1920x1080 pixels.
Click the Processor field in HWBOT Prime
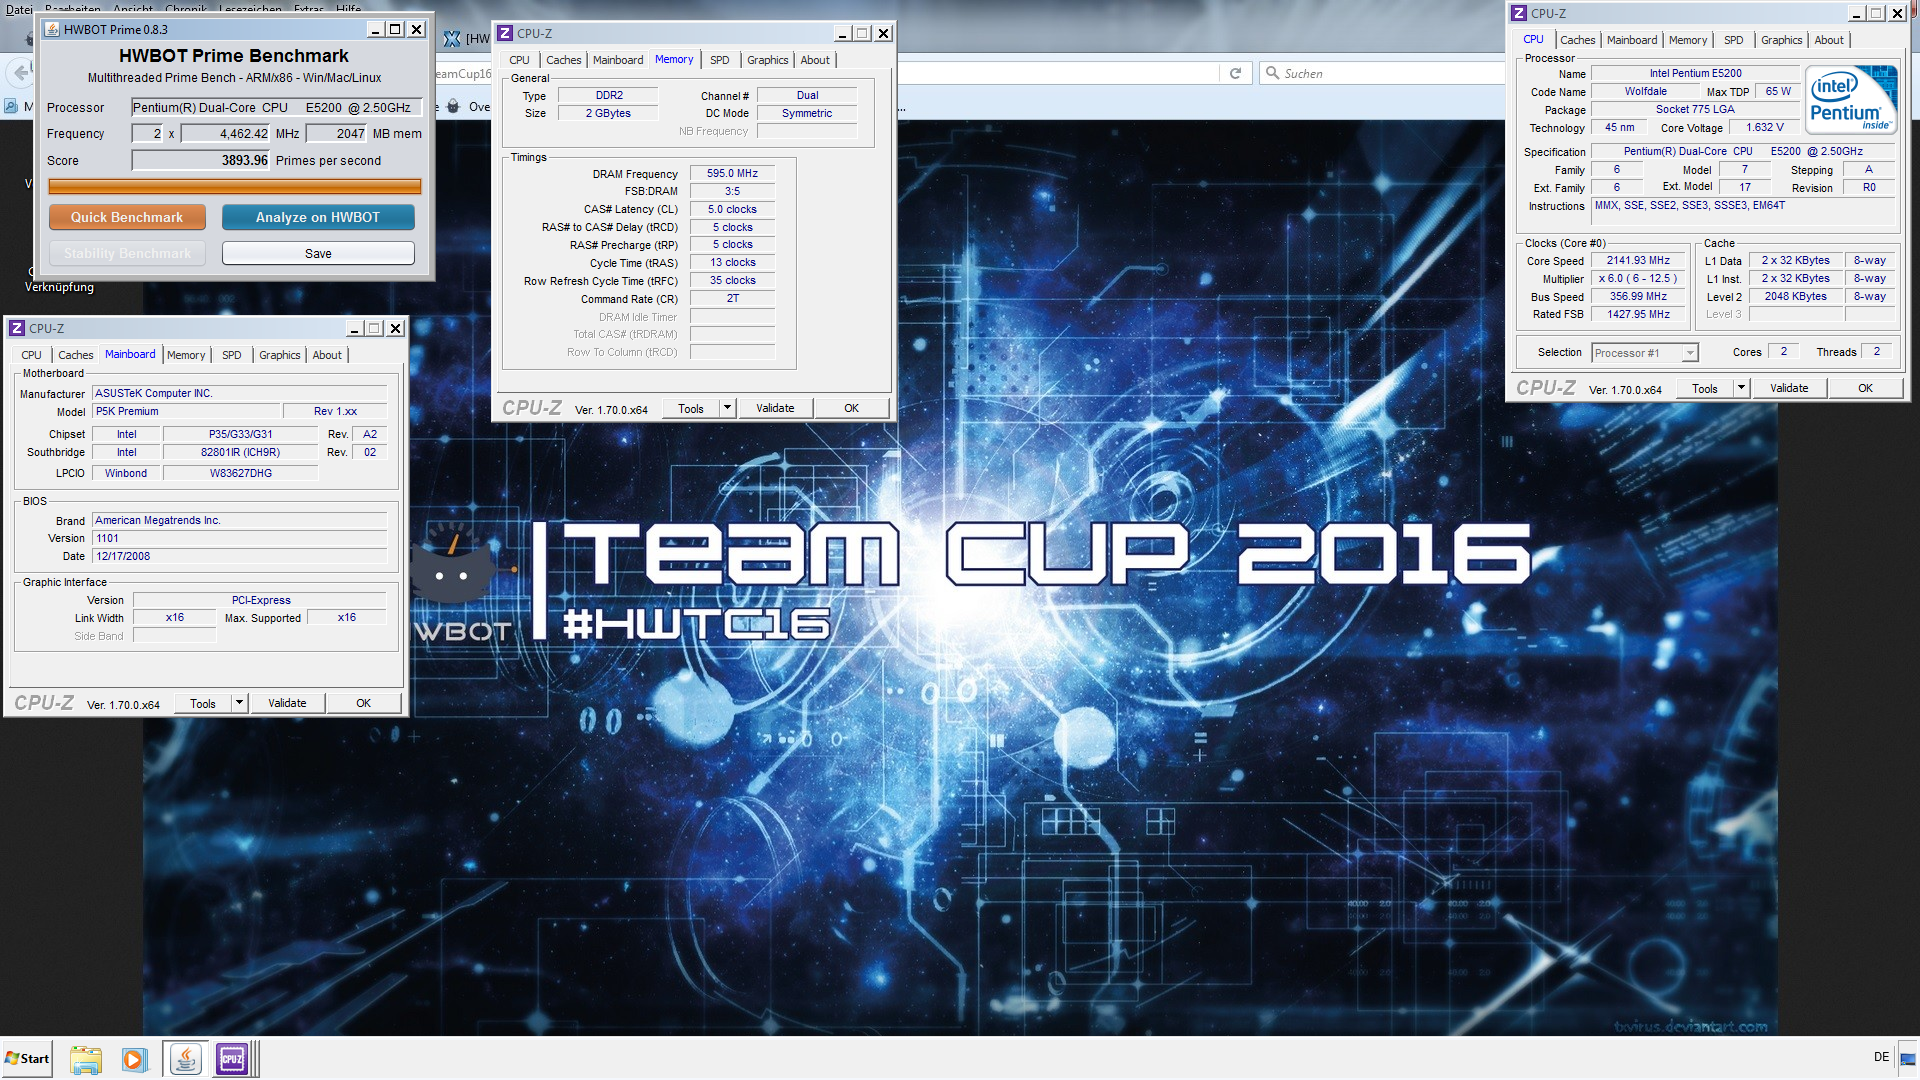pyautogui.click(x=277, y=107)
